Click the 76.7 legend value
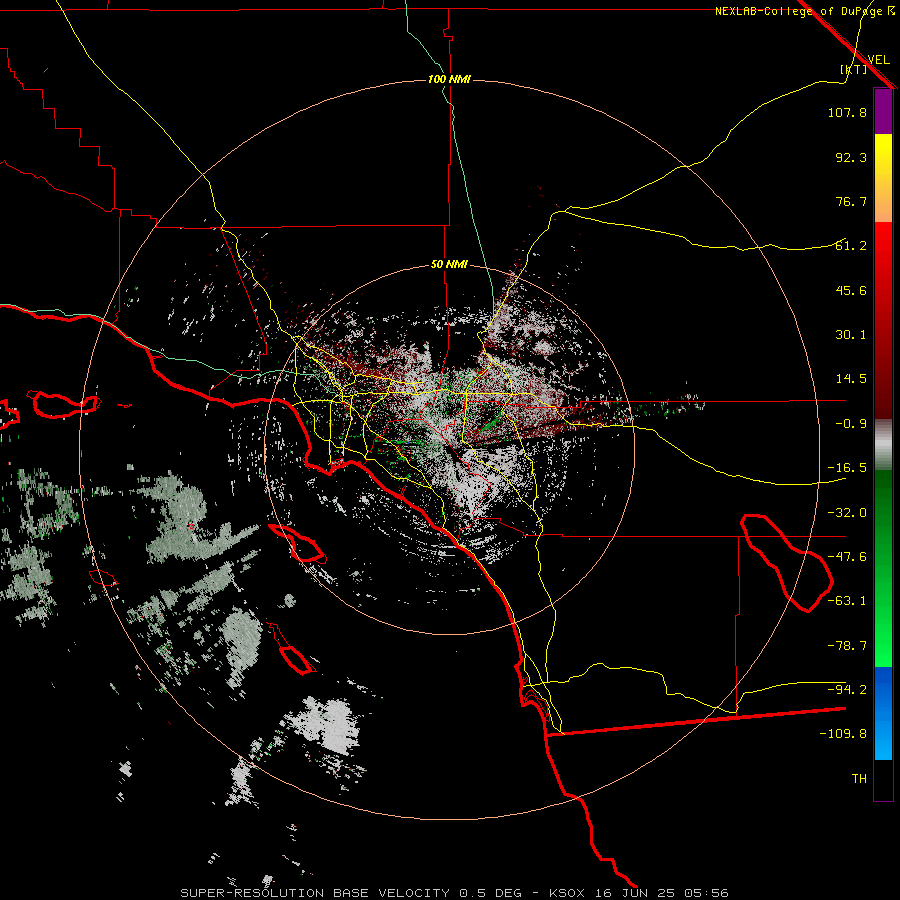 point(851,201)
